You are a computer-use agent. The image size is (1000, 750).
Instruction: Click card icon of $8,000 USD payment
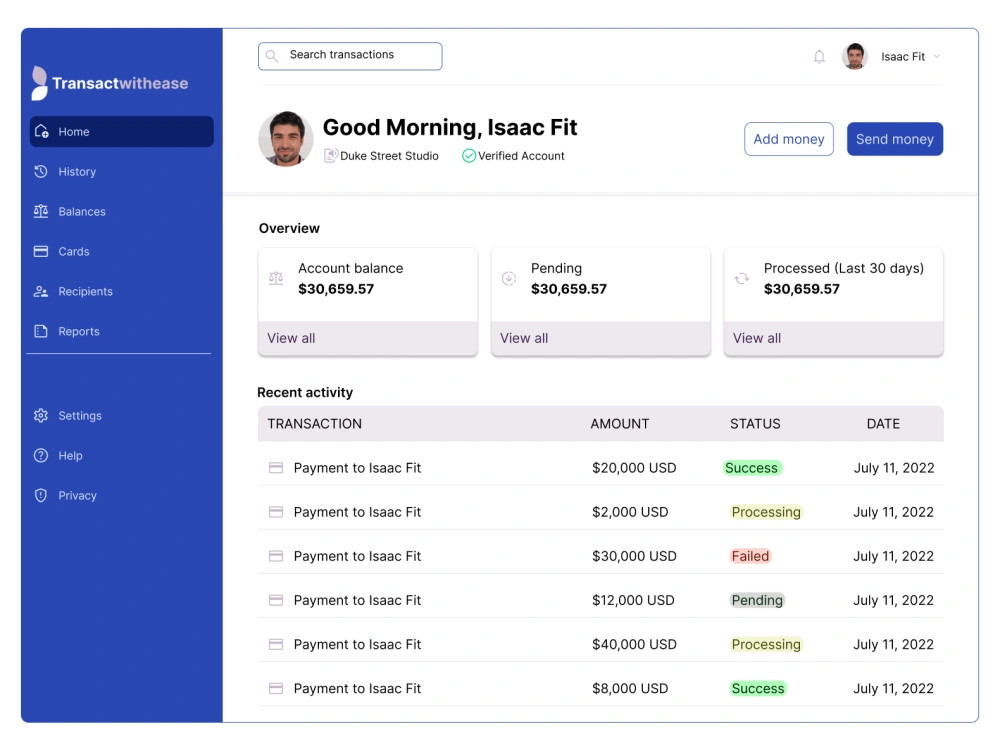(276, 689)
